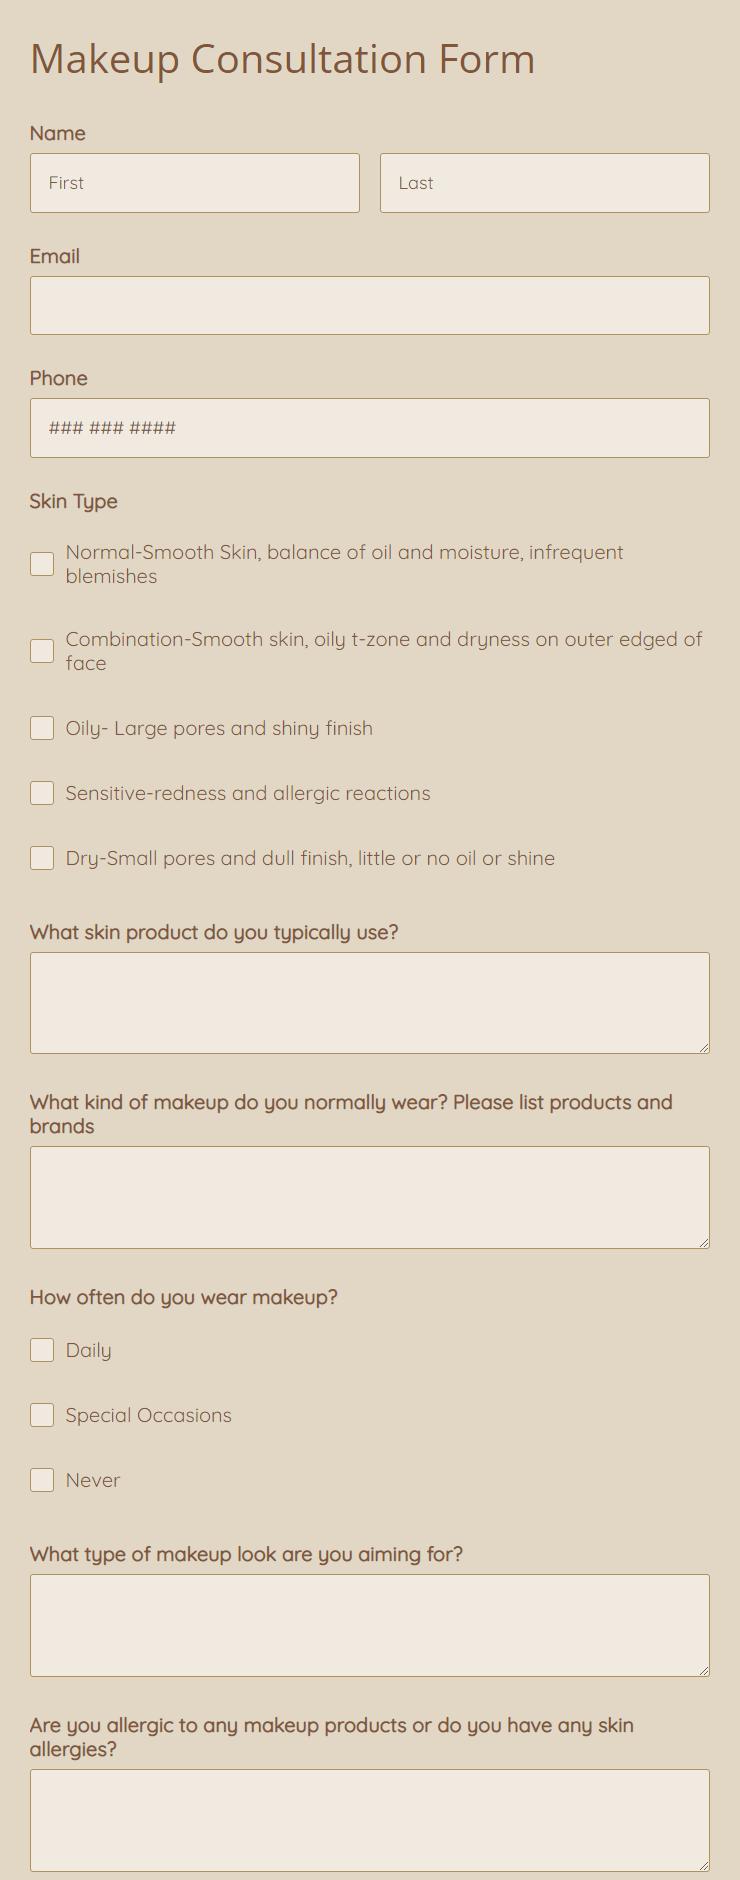Click resize handle of makeup brands textarea

[704, 1242]
